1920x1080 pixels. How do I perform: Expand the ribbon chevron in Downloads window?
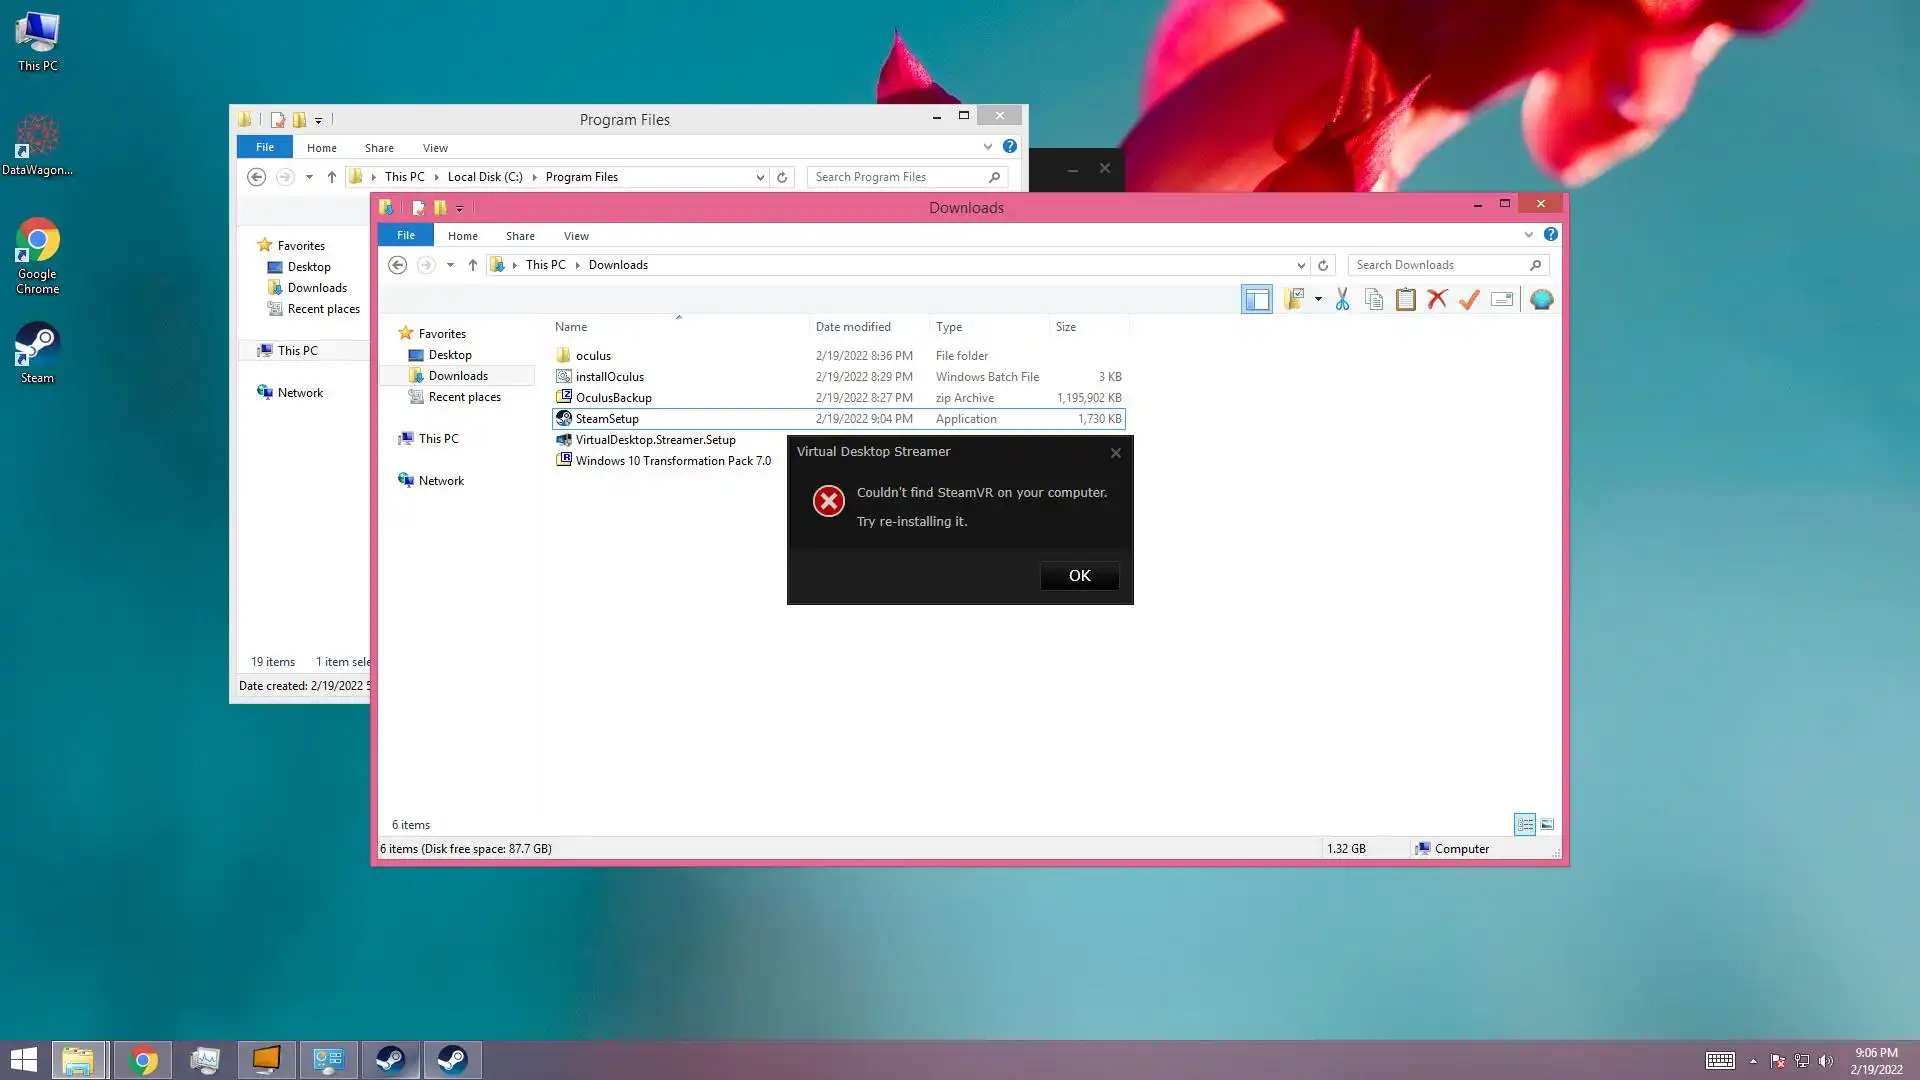click(x=1528, y=235)
